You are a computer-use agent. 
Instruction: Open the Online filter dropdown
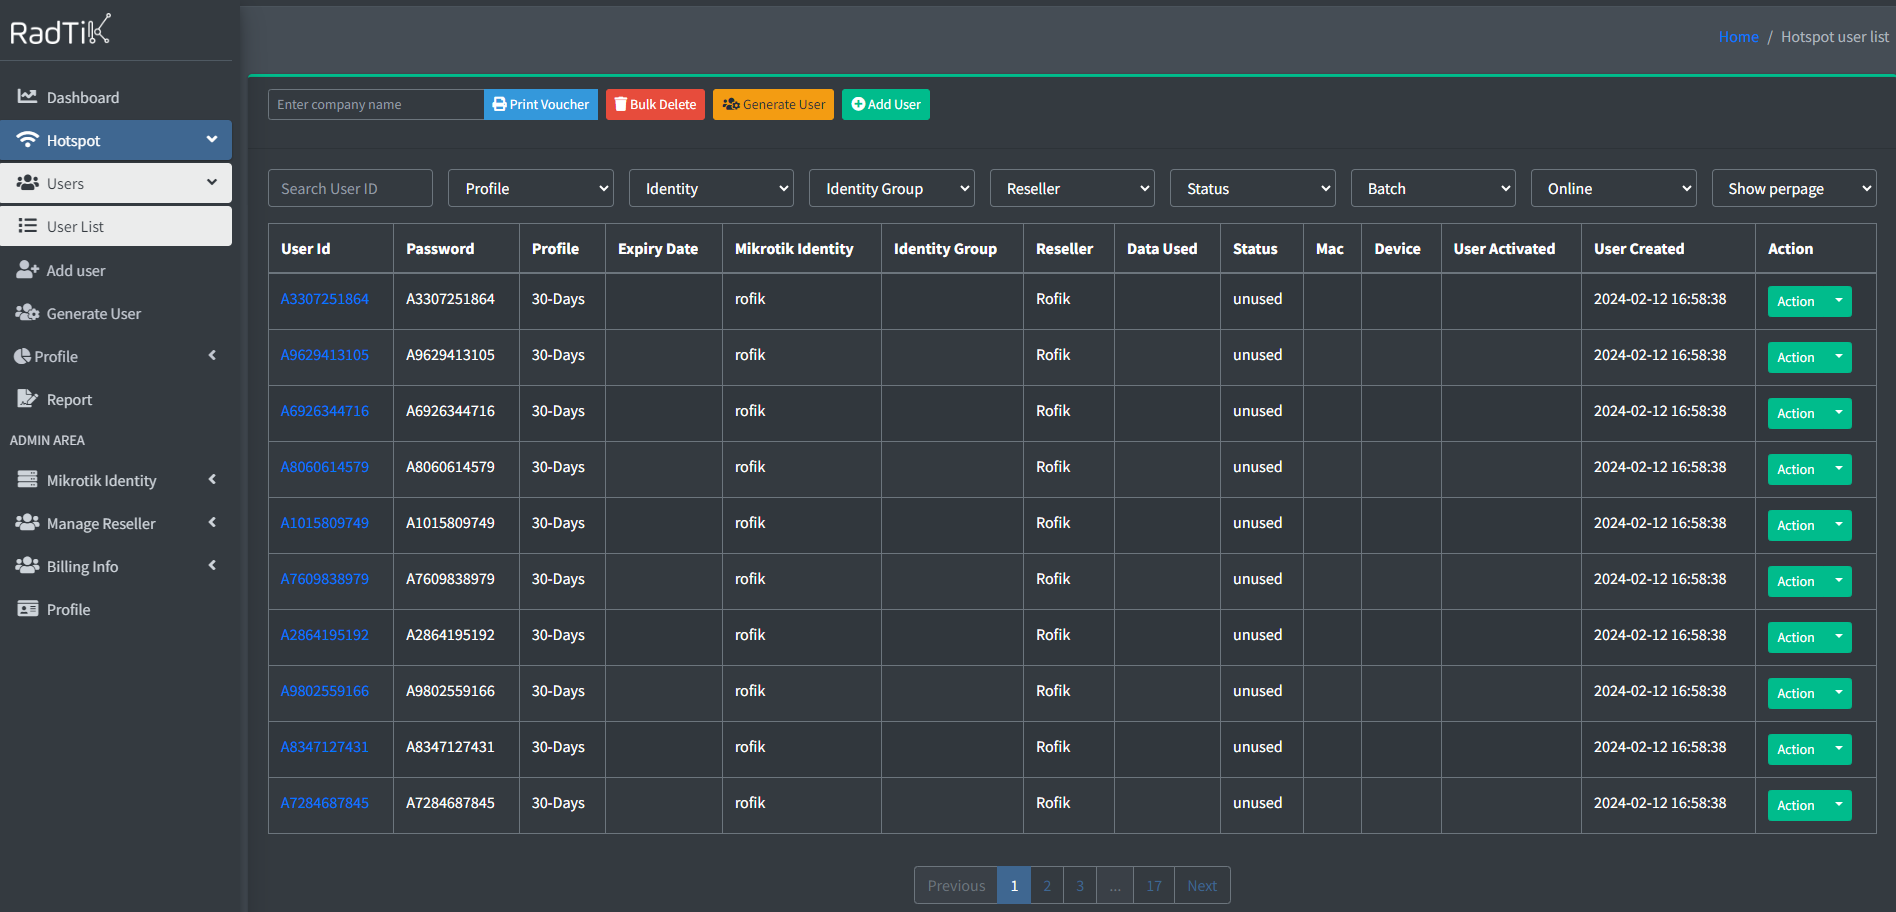tap(1614, 188)
